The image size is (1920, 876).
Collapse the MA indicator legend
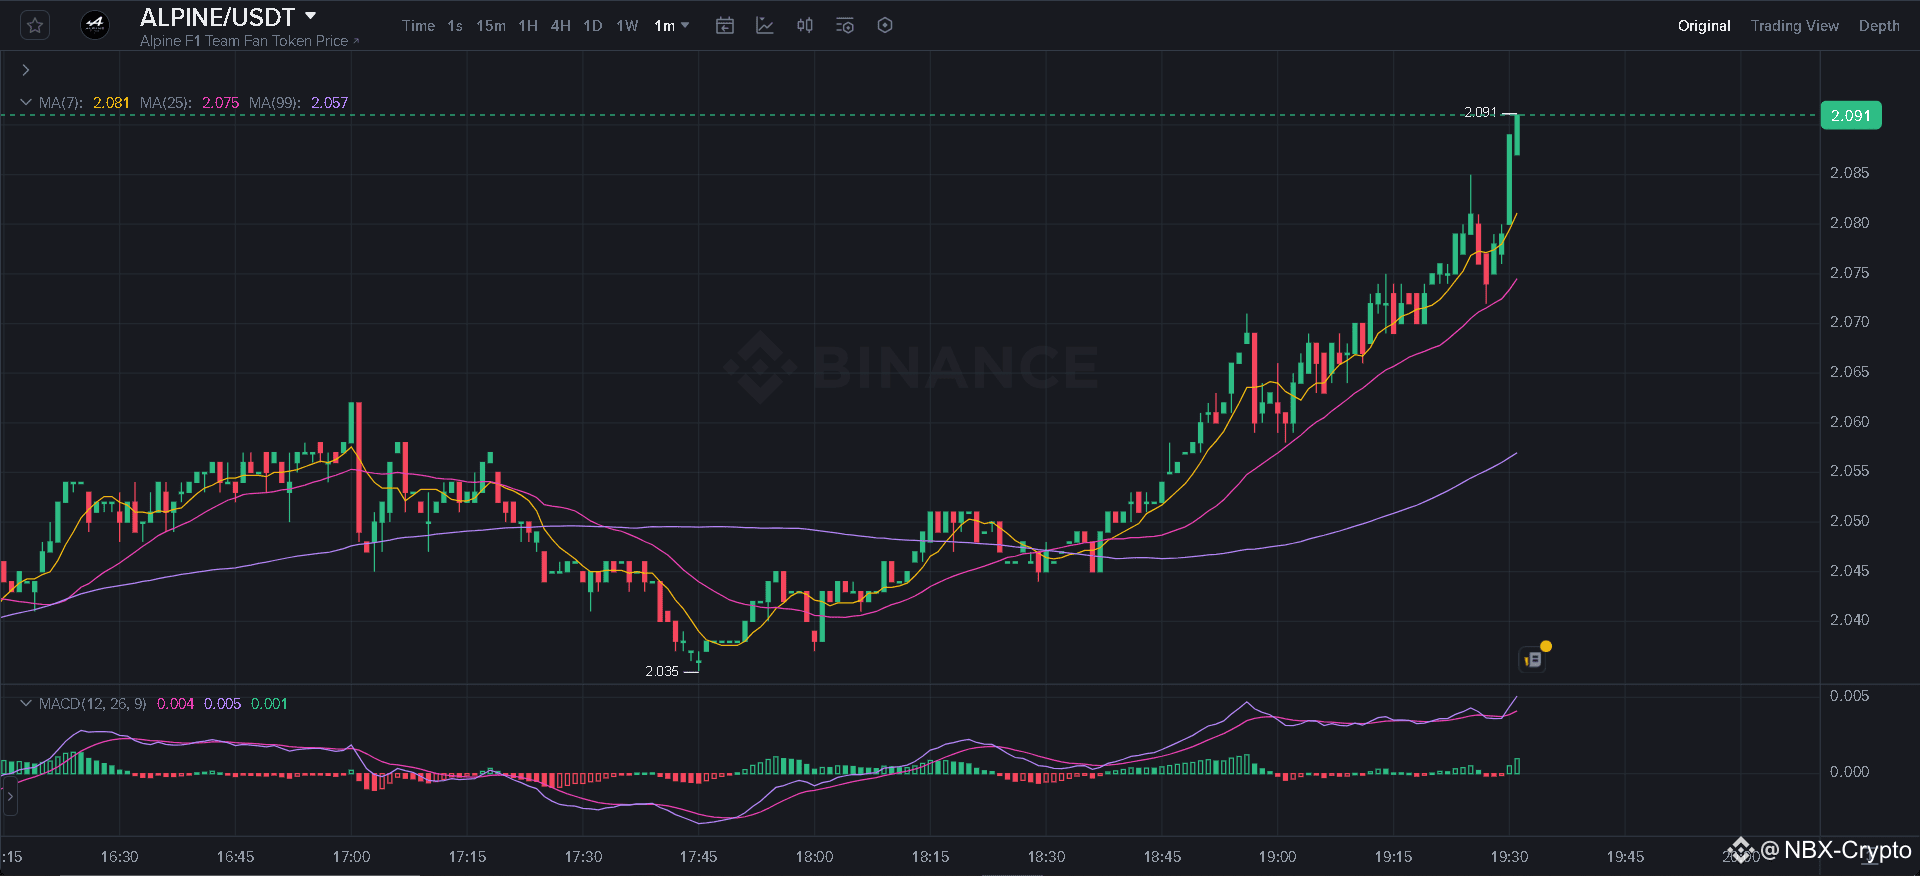[x=26, y=102]
